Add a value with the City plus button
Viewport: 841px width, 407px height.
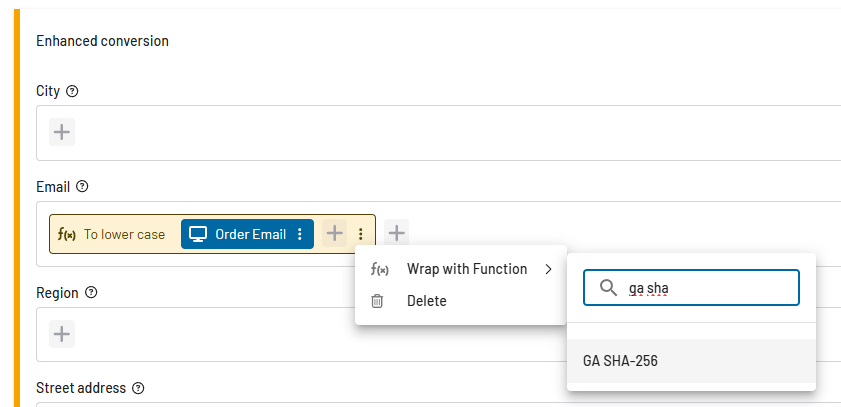(x=62, y=132)
